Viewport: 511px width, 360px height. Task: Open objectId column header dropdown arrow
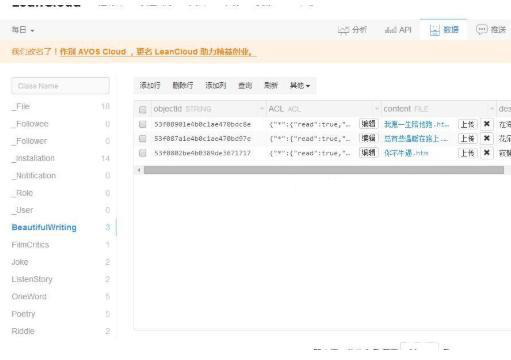[261, 109]
